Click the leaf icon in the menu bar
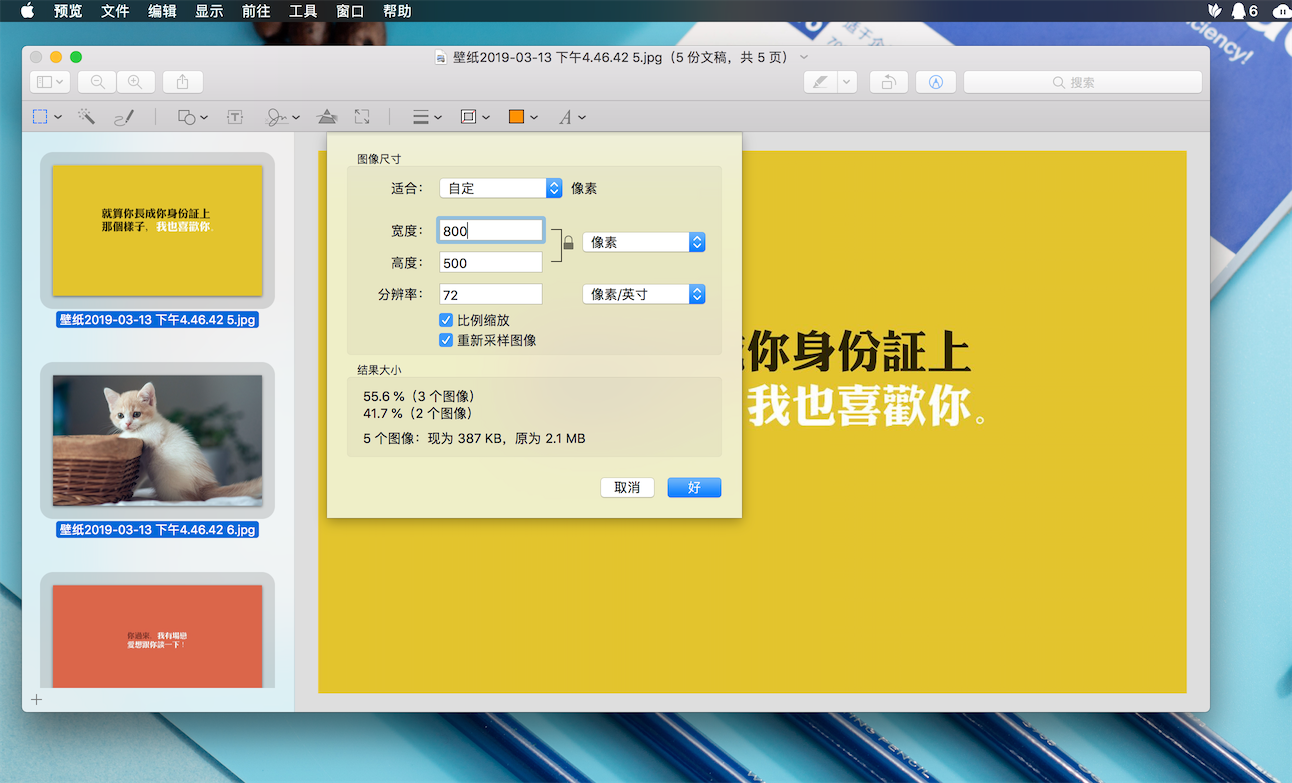The height and width of the screenshot is (783, 1292). pos(1214,11)
